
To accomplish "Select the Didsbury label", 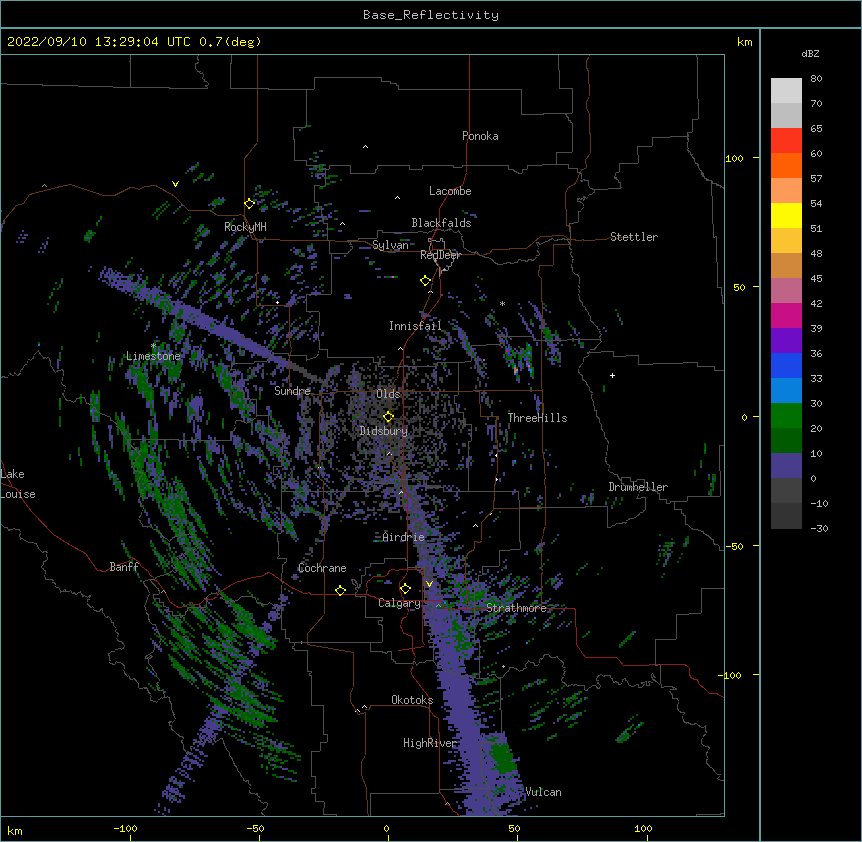I will [x=383, y=431].
